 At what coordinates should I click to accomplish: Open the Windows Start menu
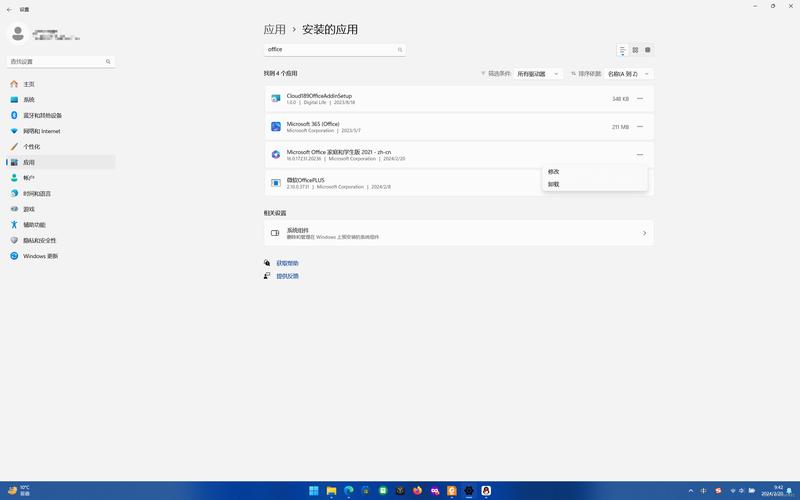314,491
